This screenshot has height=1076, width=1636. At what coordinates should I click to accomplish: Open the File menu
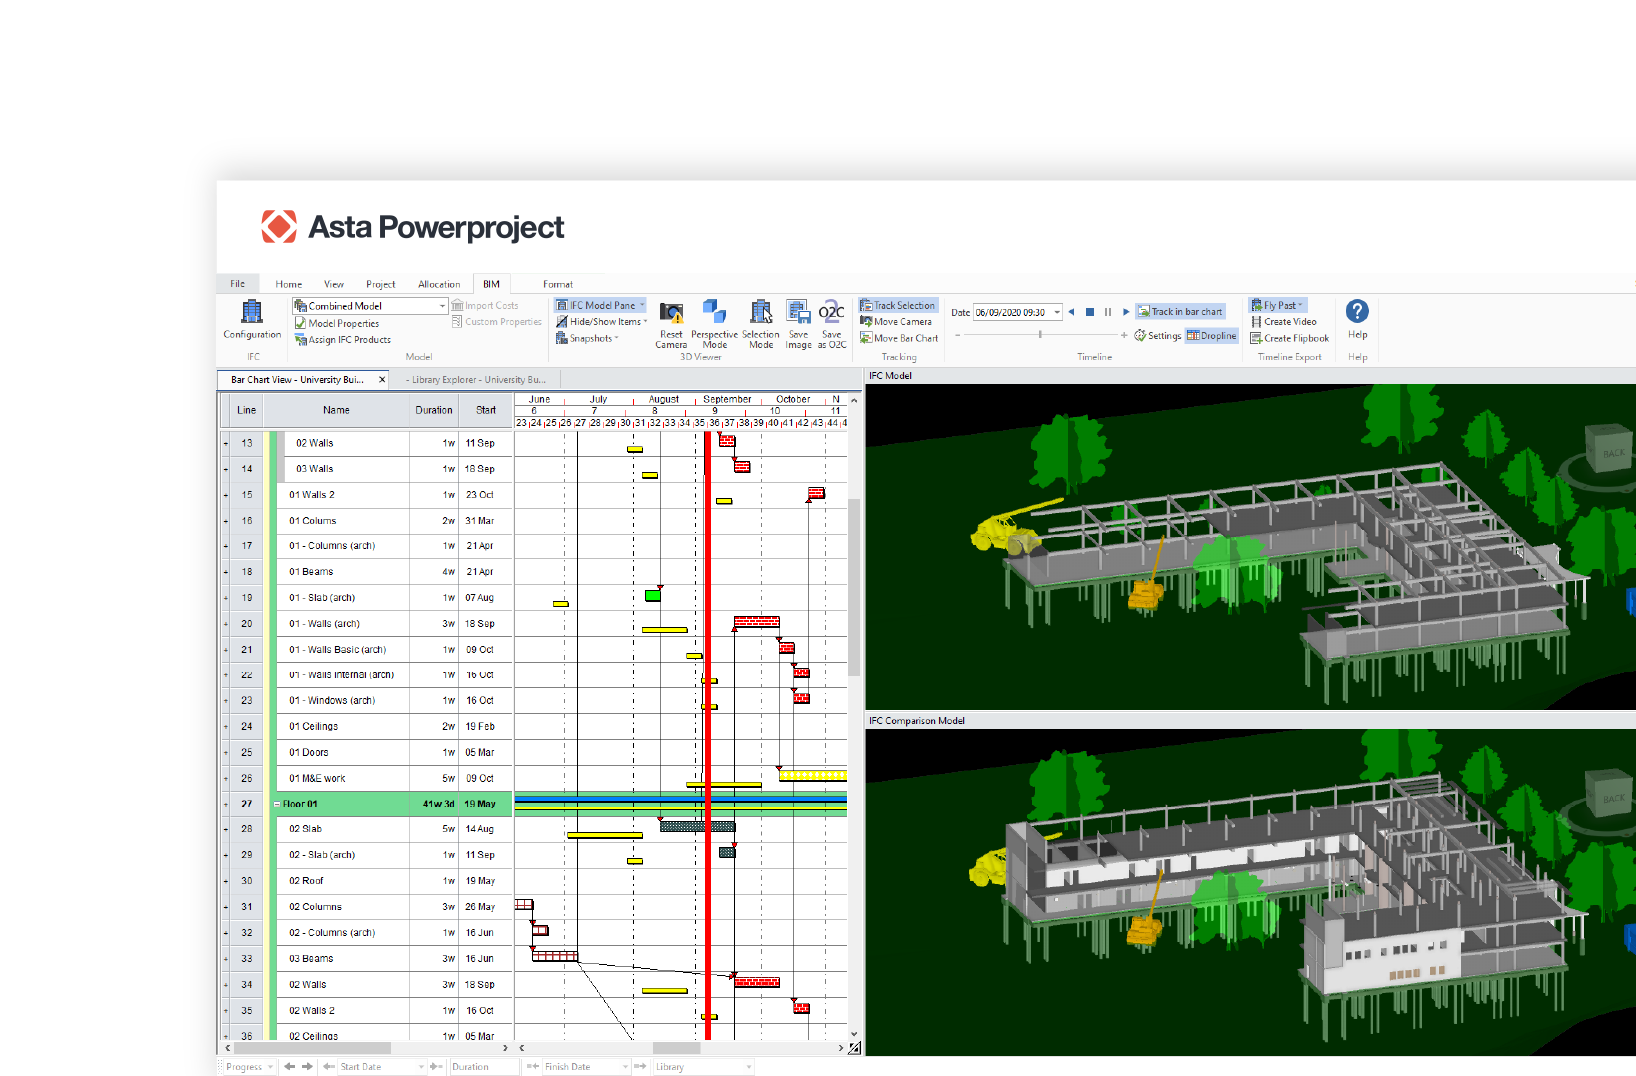(x=238, y=284)
